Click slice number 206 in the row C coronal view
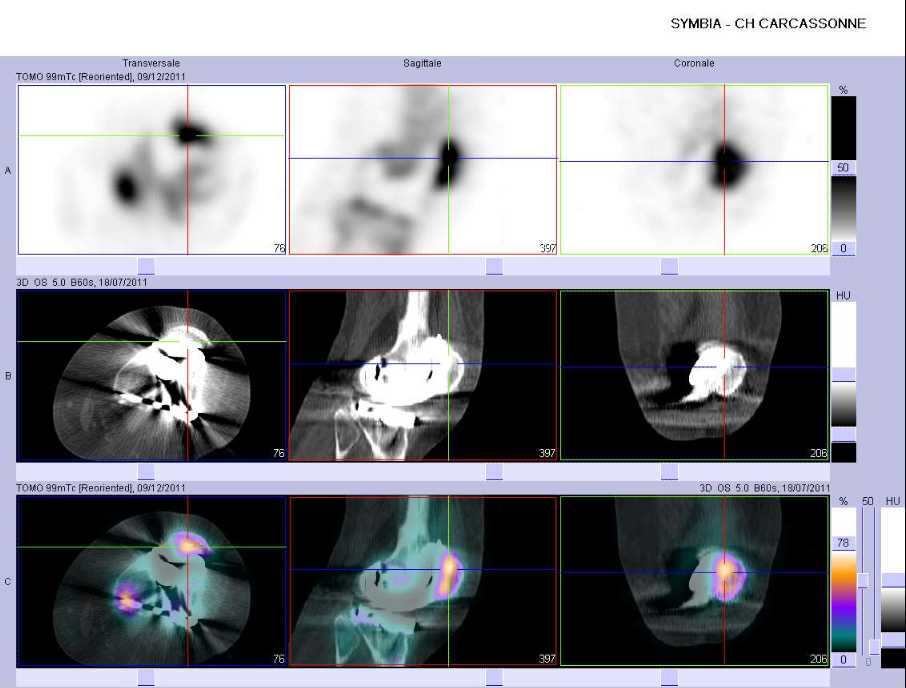Viewport: 906px width, 688px height. [819, 659]
